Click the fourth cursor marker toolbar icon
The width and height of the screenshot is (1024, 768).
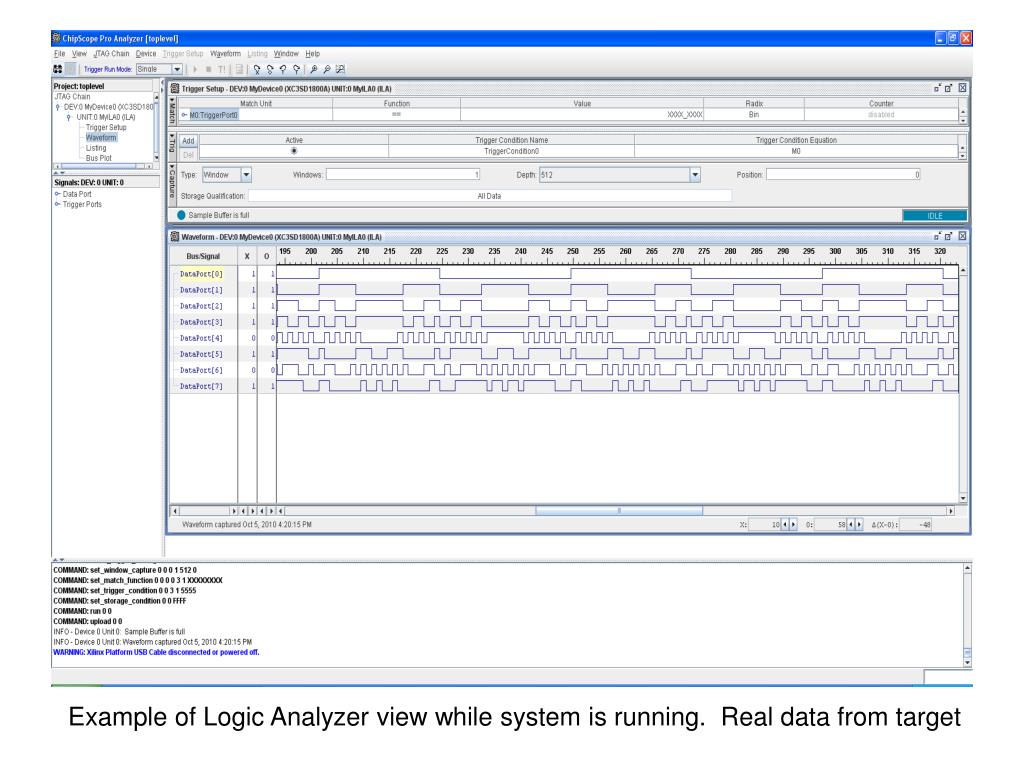[x=296, y=69]
